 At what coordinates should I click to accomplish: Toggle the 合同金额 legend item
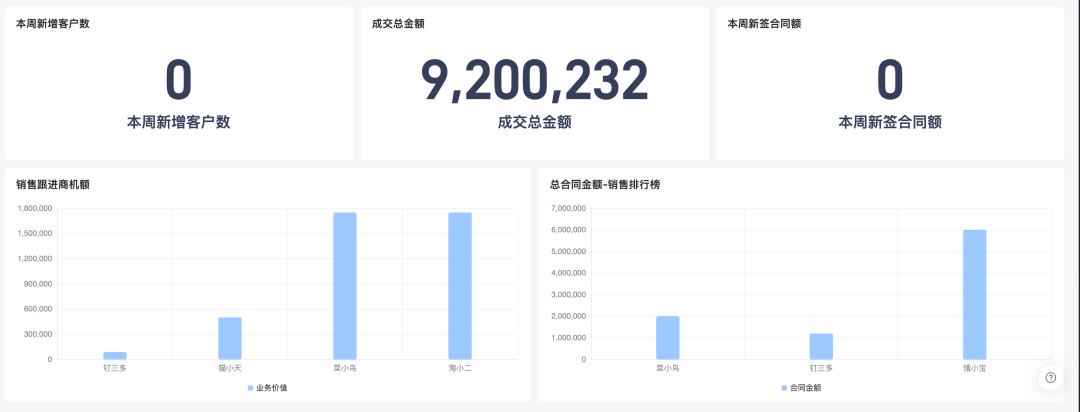point(801,388)
